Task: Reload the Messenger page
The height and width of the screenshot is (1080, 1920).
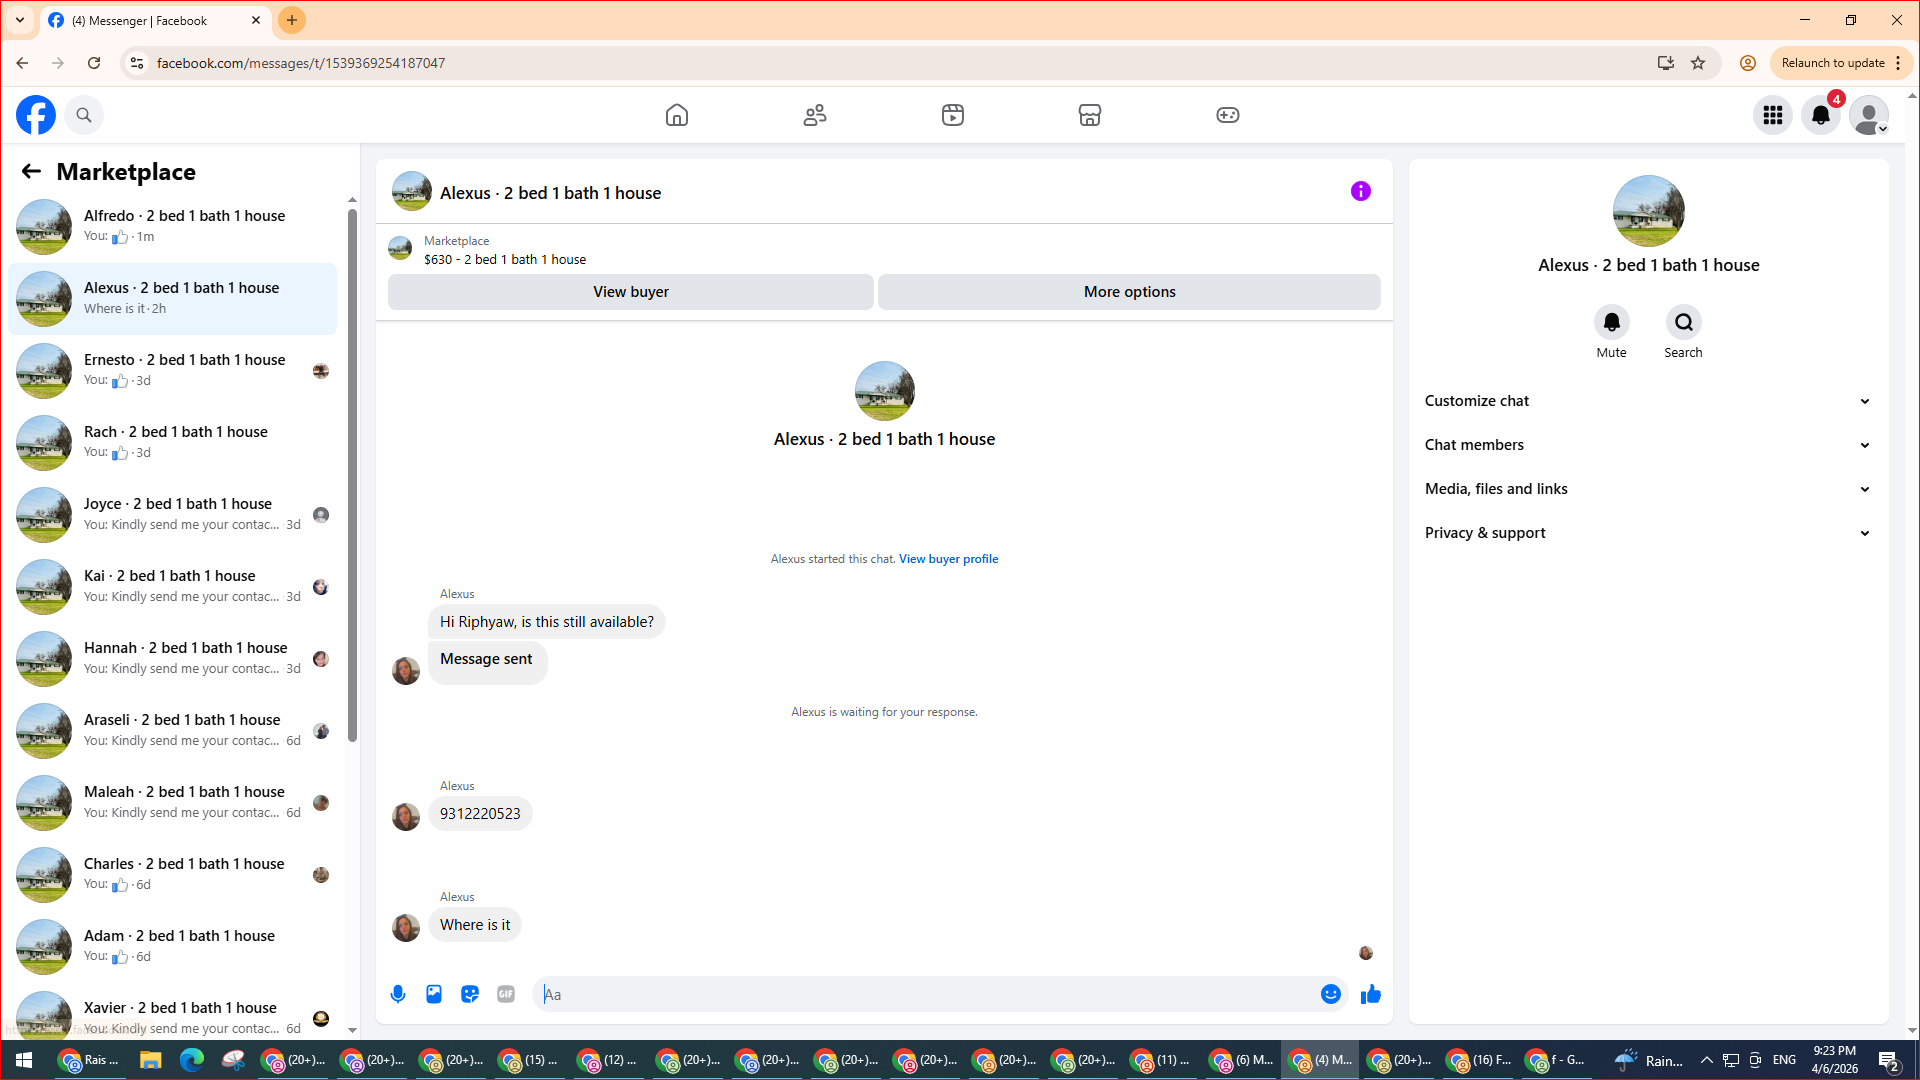Action: point(94,63)
